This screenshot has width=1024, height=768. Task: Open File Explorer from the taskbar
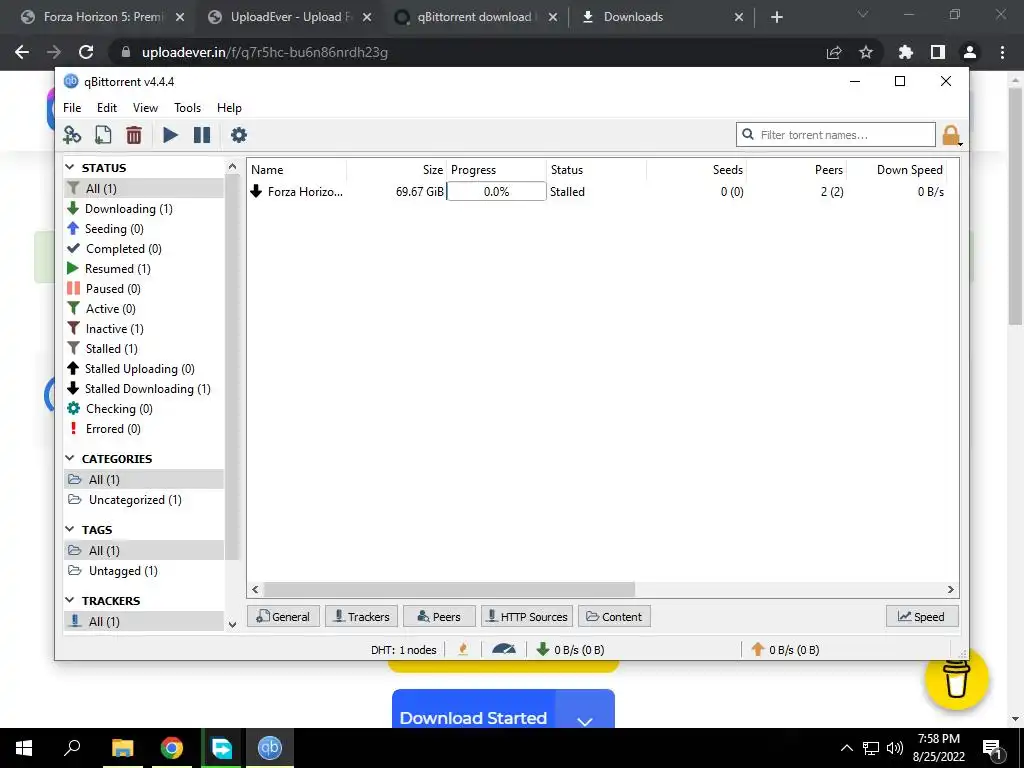(x=122, y=748)
